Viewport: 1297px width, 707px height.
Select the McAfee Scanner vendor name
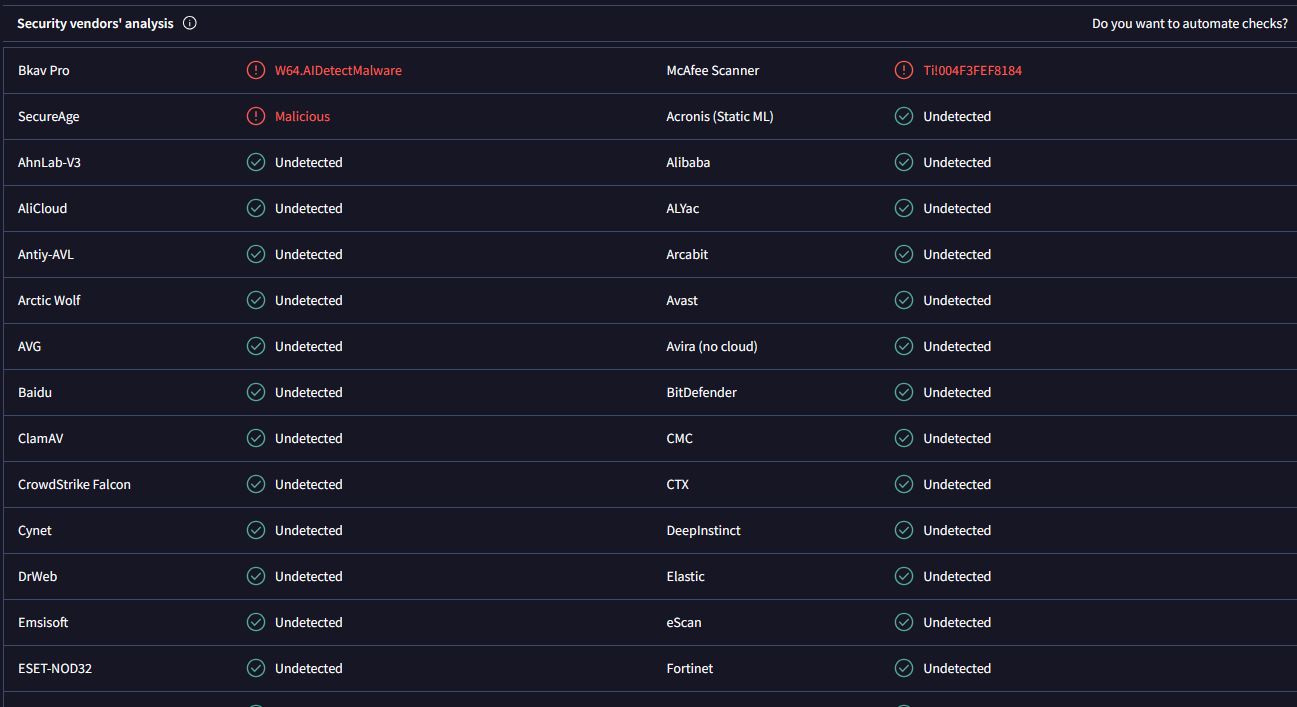tap(713, 70)
